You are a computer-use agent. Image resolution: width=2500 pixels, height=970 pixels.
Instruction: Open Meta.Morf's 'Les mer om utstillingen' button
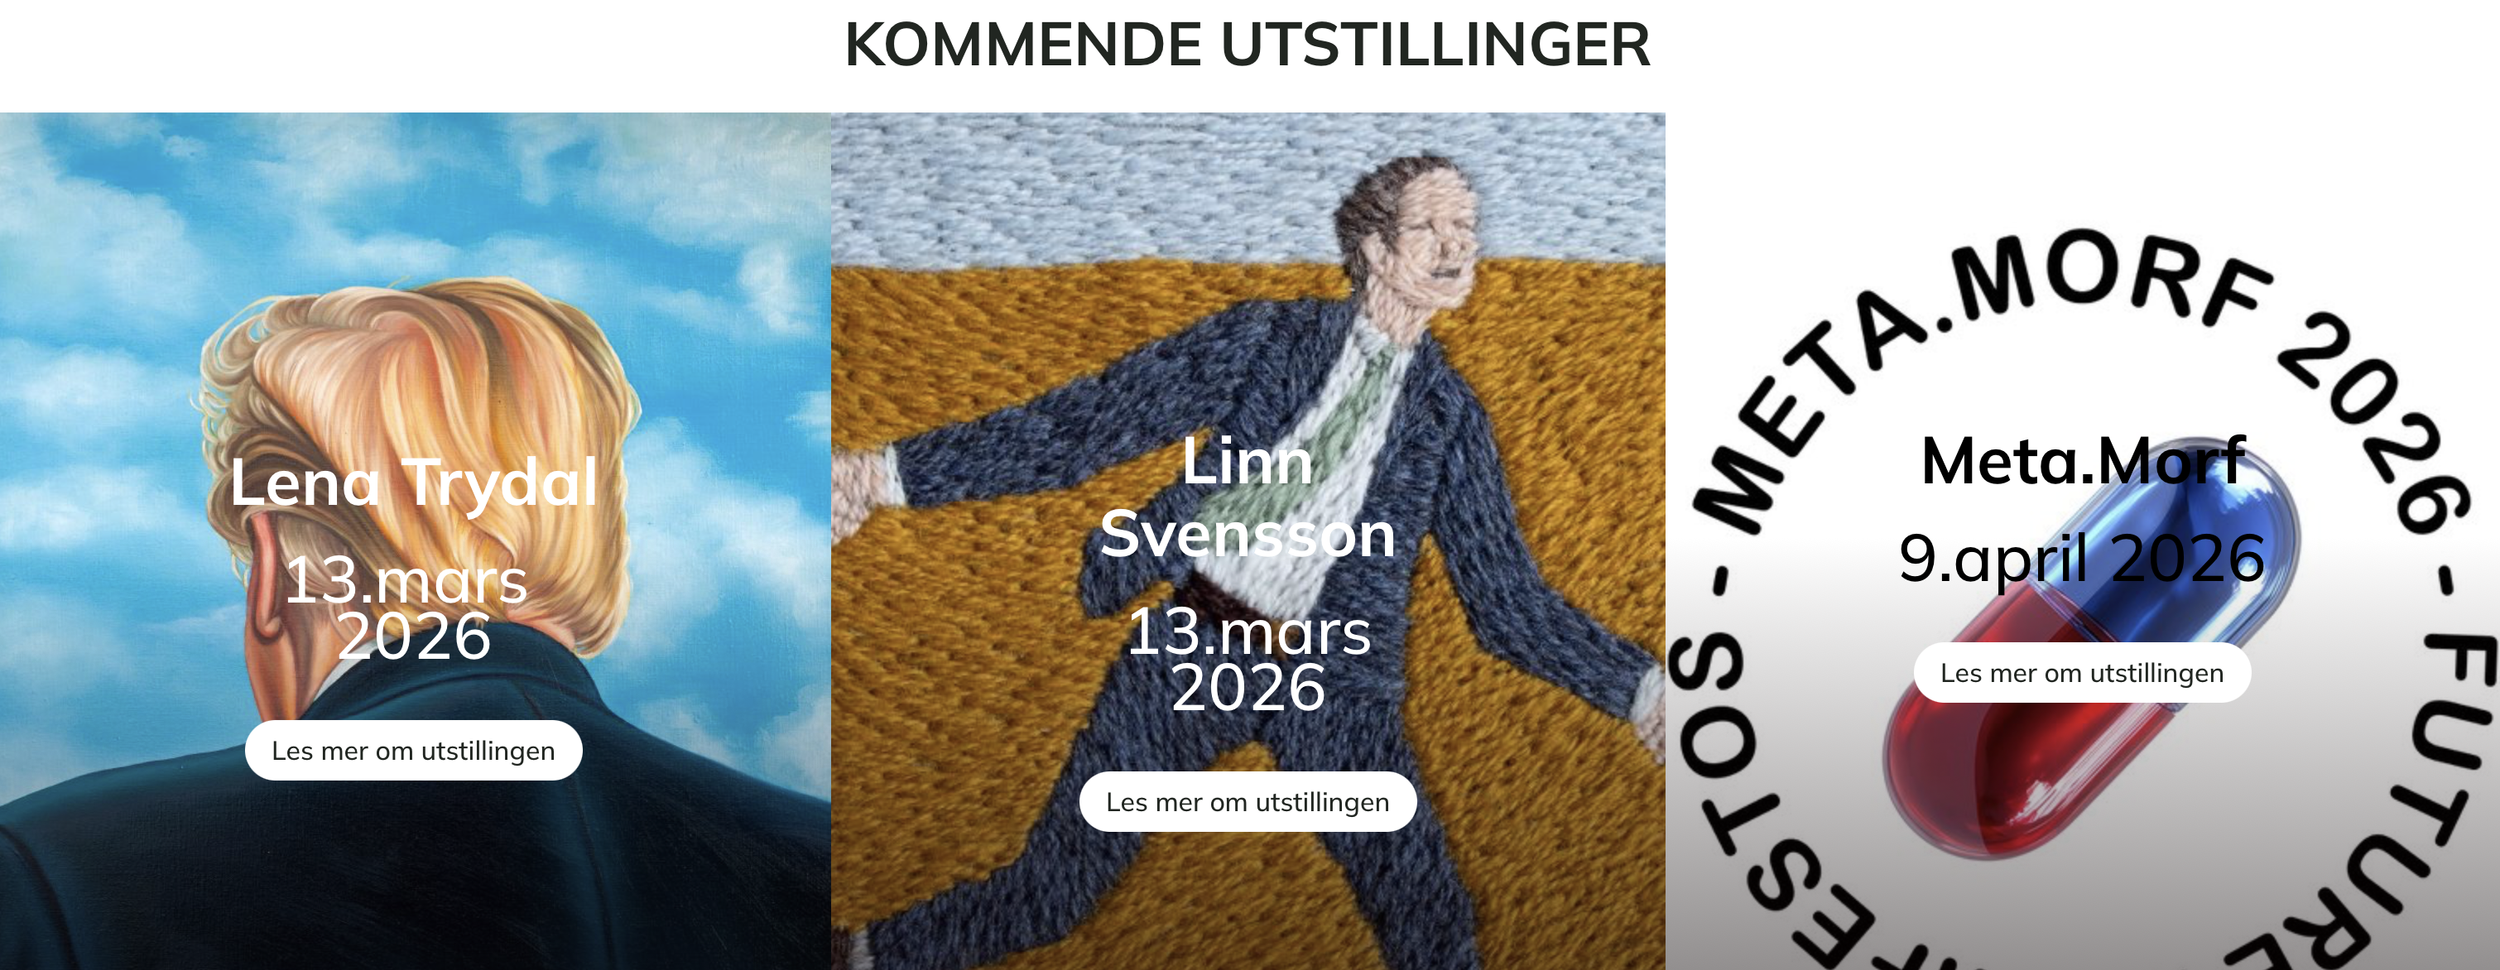coord(2082,672)
